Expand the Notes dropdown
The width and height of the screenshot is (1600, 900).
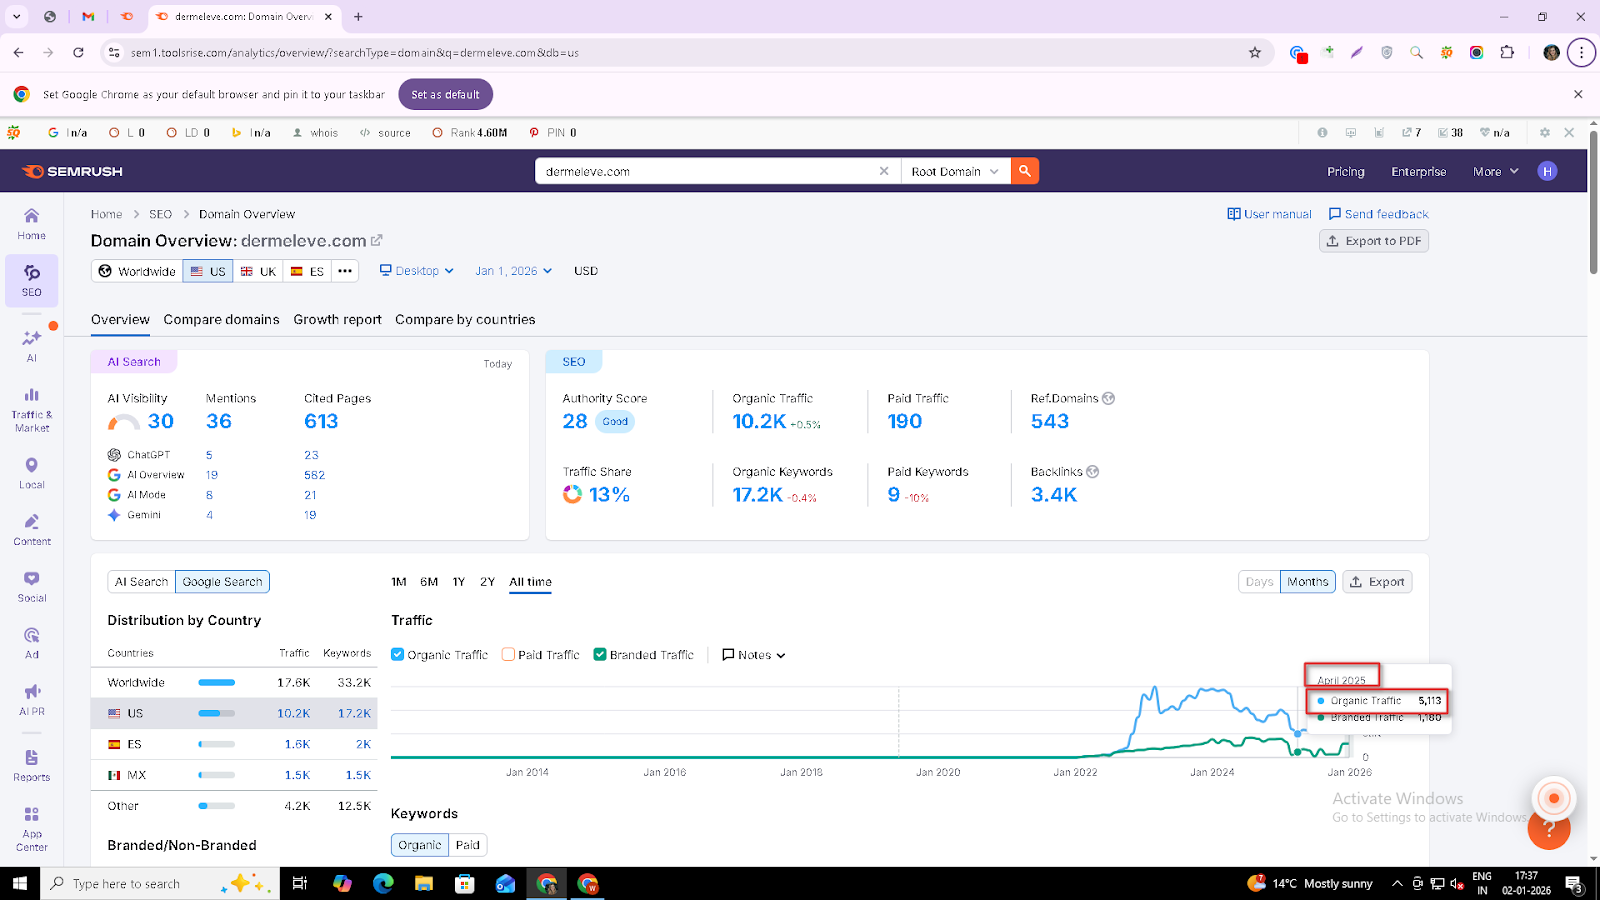click(754, 655)
